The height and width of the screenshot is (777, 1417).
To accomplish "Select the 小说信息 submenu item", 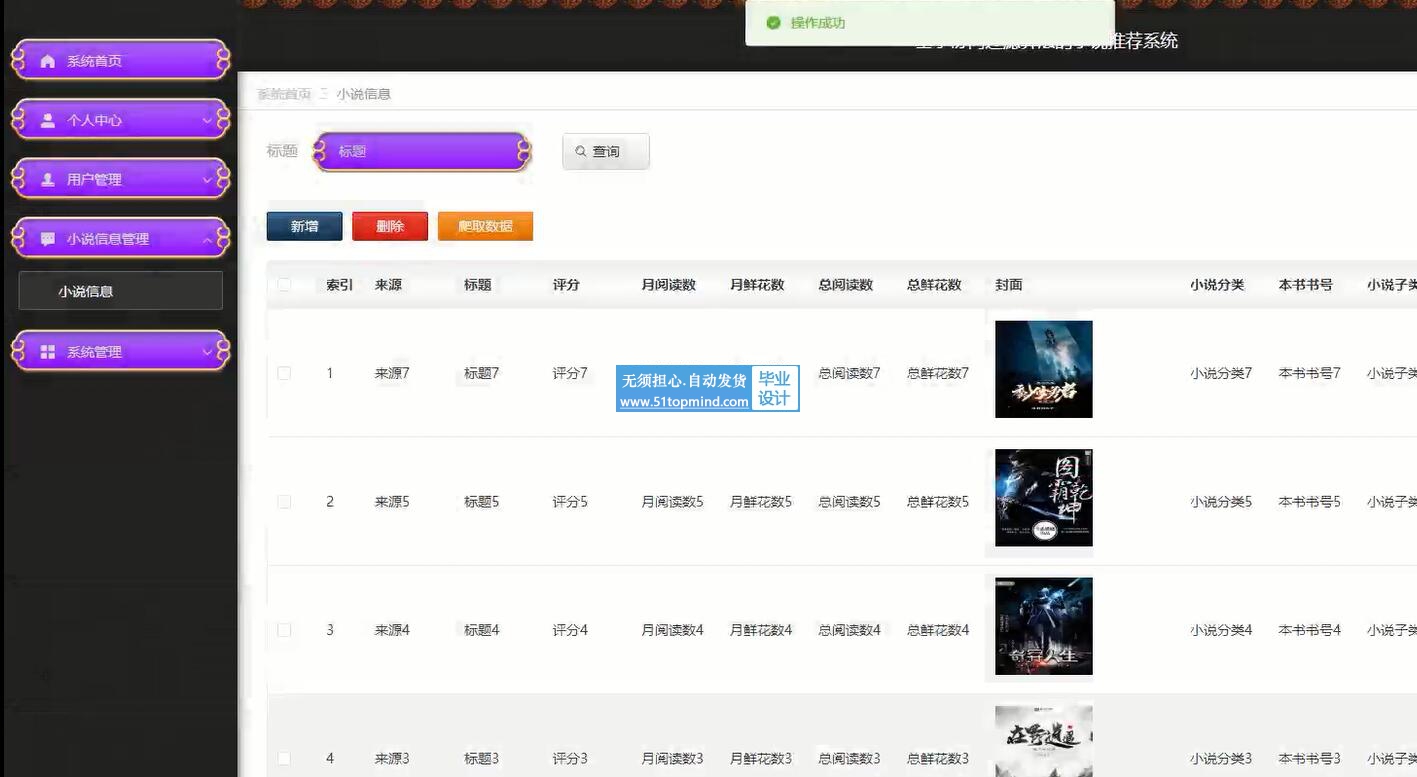I will tap(120, 291).
